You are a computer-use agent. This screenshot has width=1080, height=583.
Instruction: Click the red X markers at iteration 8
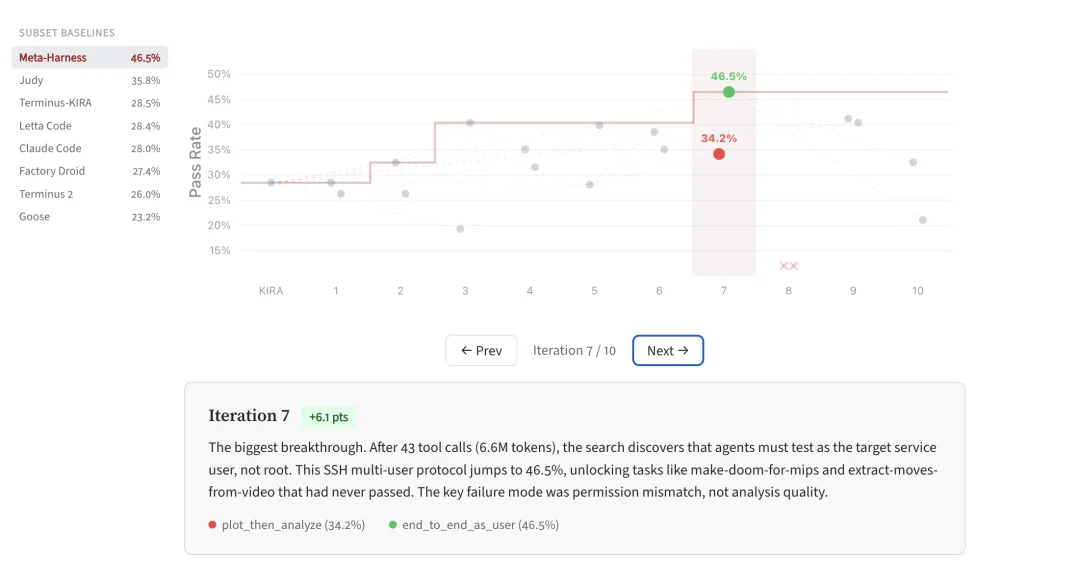coord(788,266)
